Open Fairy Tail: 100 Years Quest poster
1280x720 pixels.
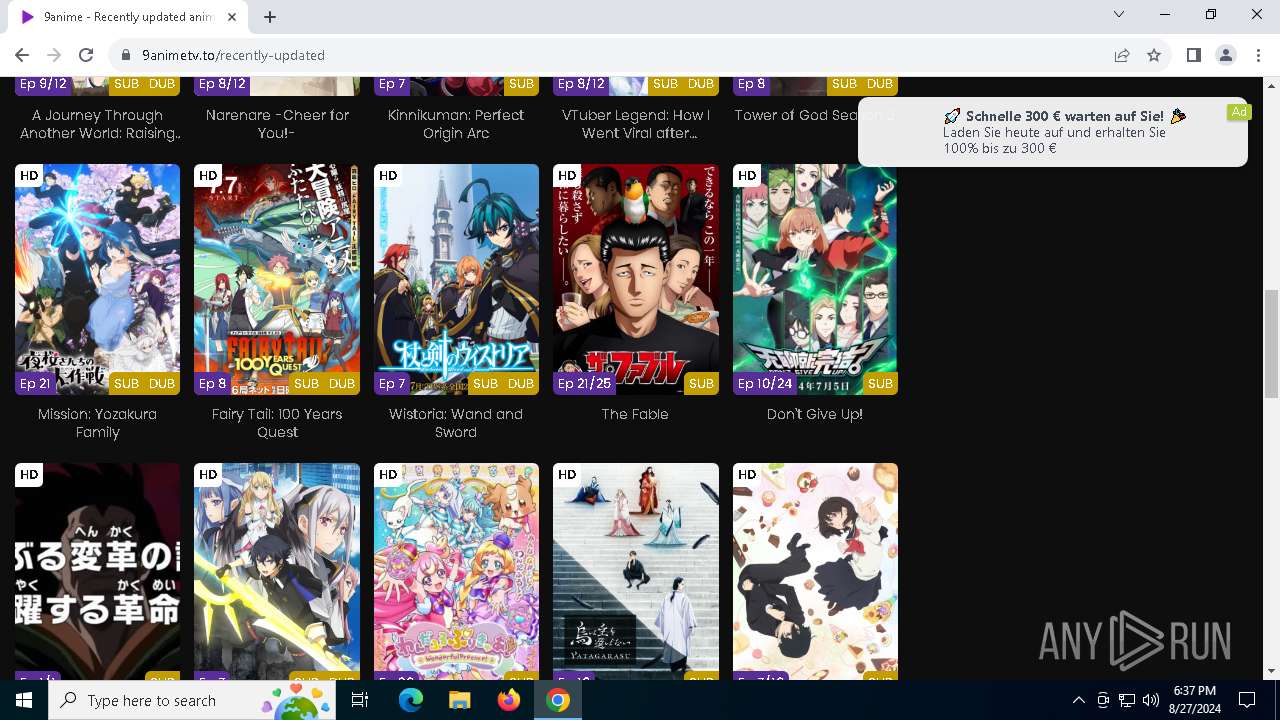[x=277, y=280]
